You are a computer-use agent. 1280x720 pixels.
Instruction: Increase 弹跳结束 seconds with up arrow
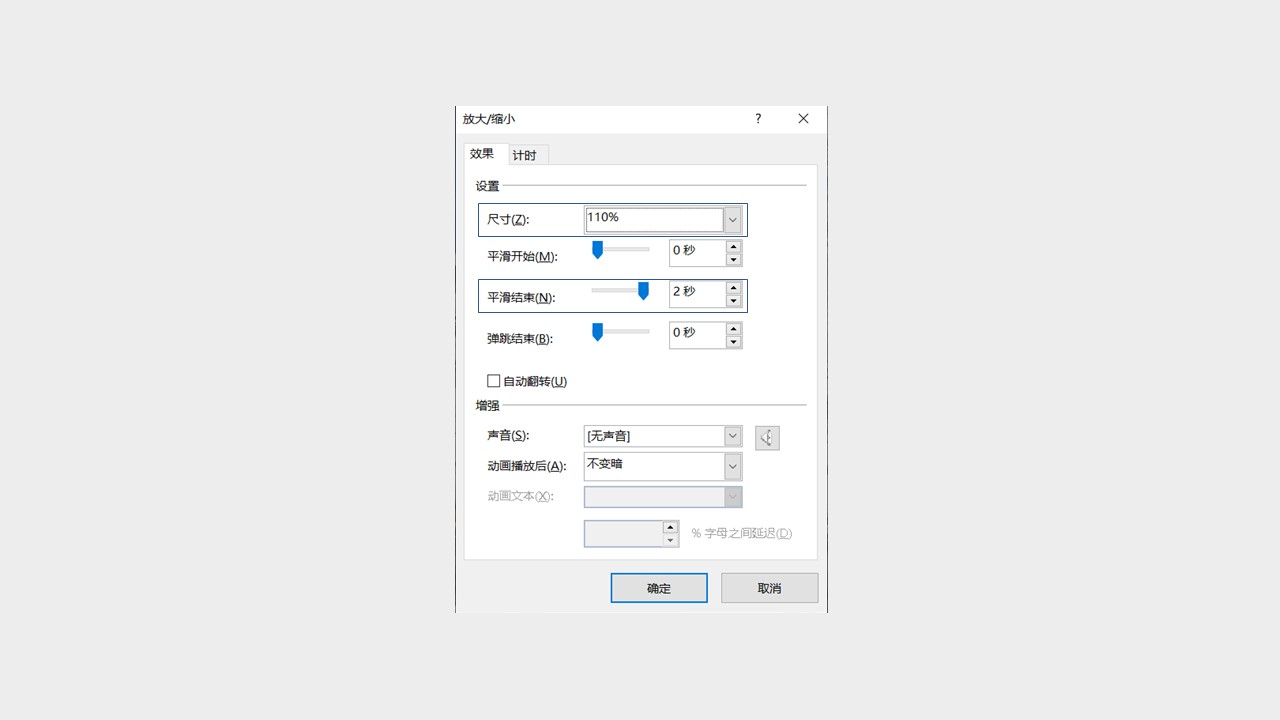pyautogui.click(x=733, y=329)
